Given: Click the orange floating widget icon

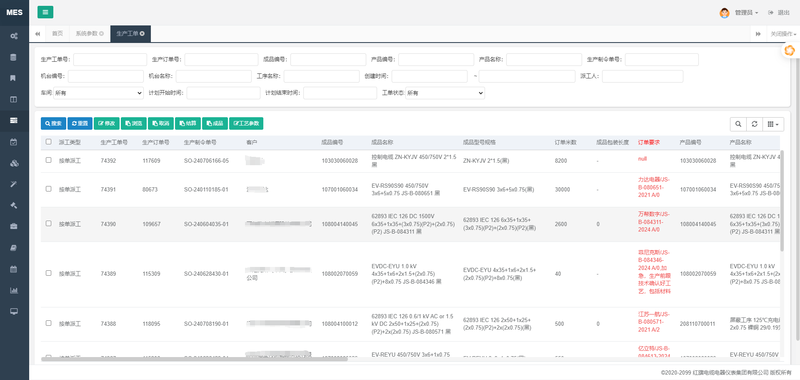Looking at the screenshot, I should [790, 50].
